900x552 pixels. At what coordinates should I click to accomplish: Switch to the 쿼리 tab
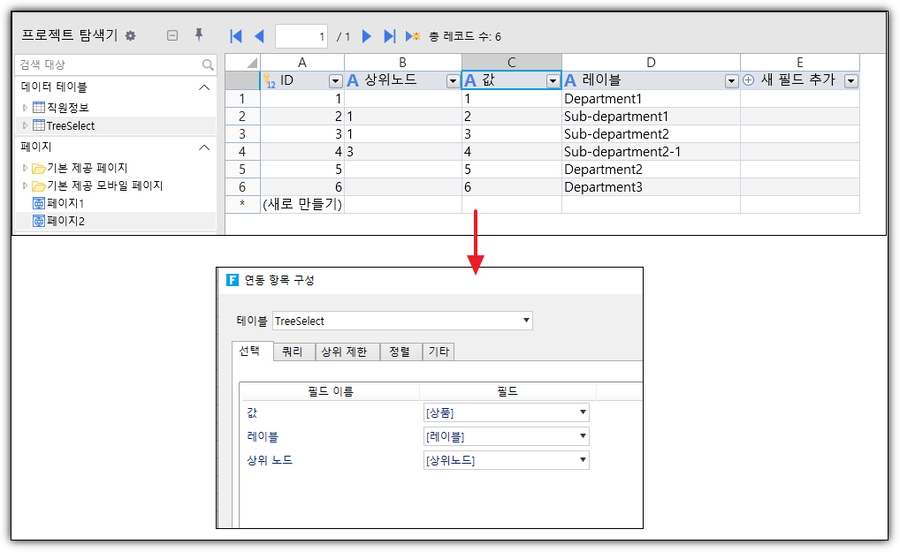(x=291, y=351)
